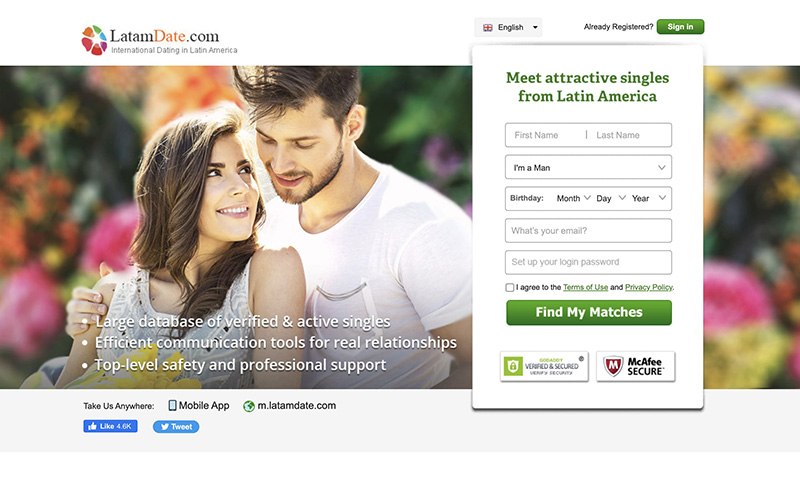Viewport: 800px width, 500px height.
Task: Open the Terms of Use link
Action: [x=585, y=287]
